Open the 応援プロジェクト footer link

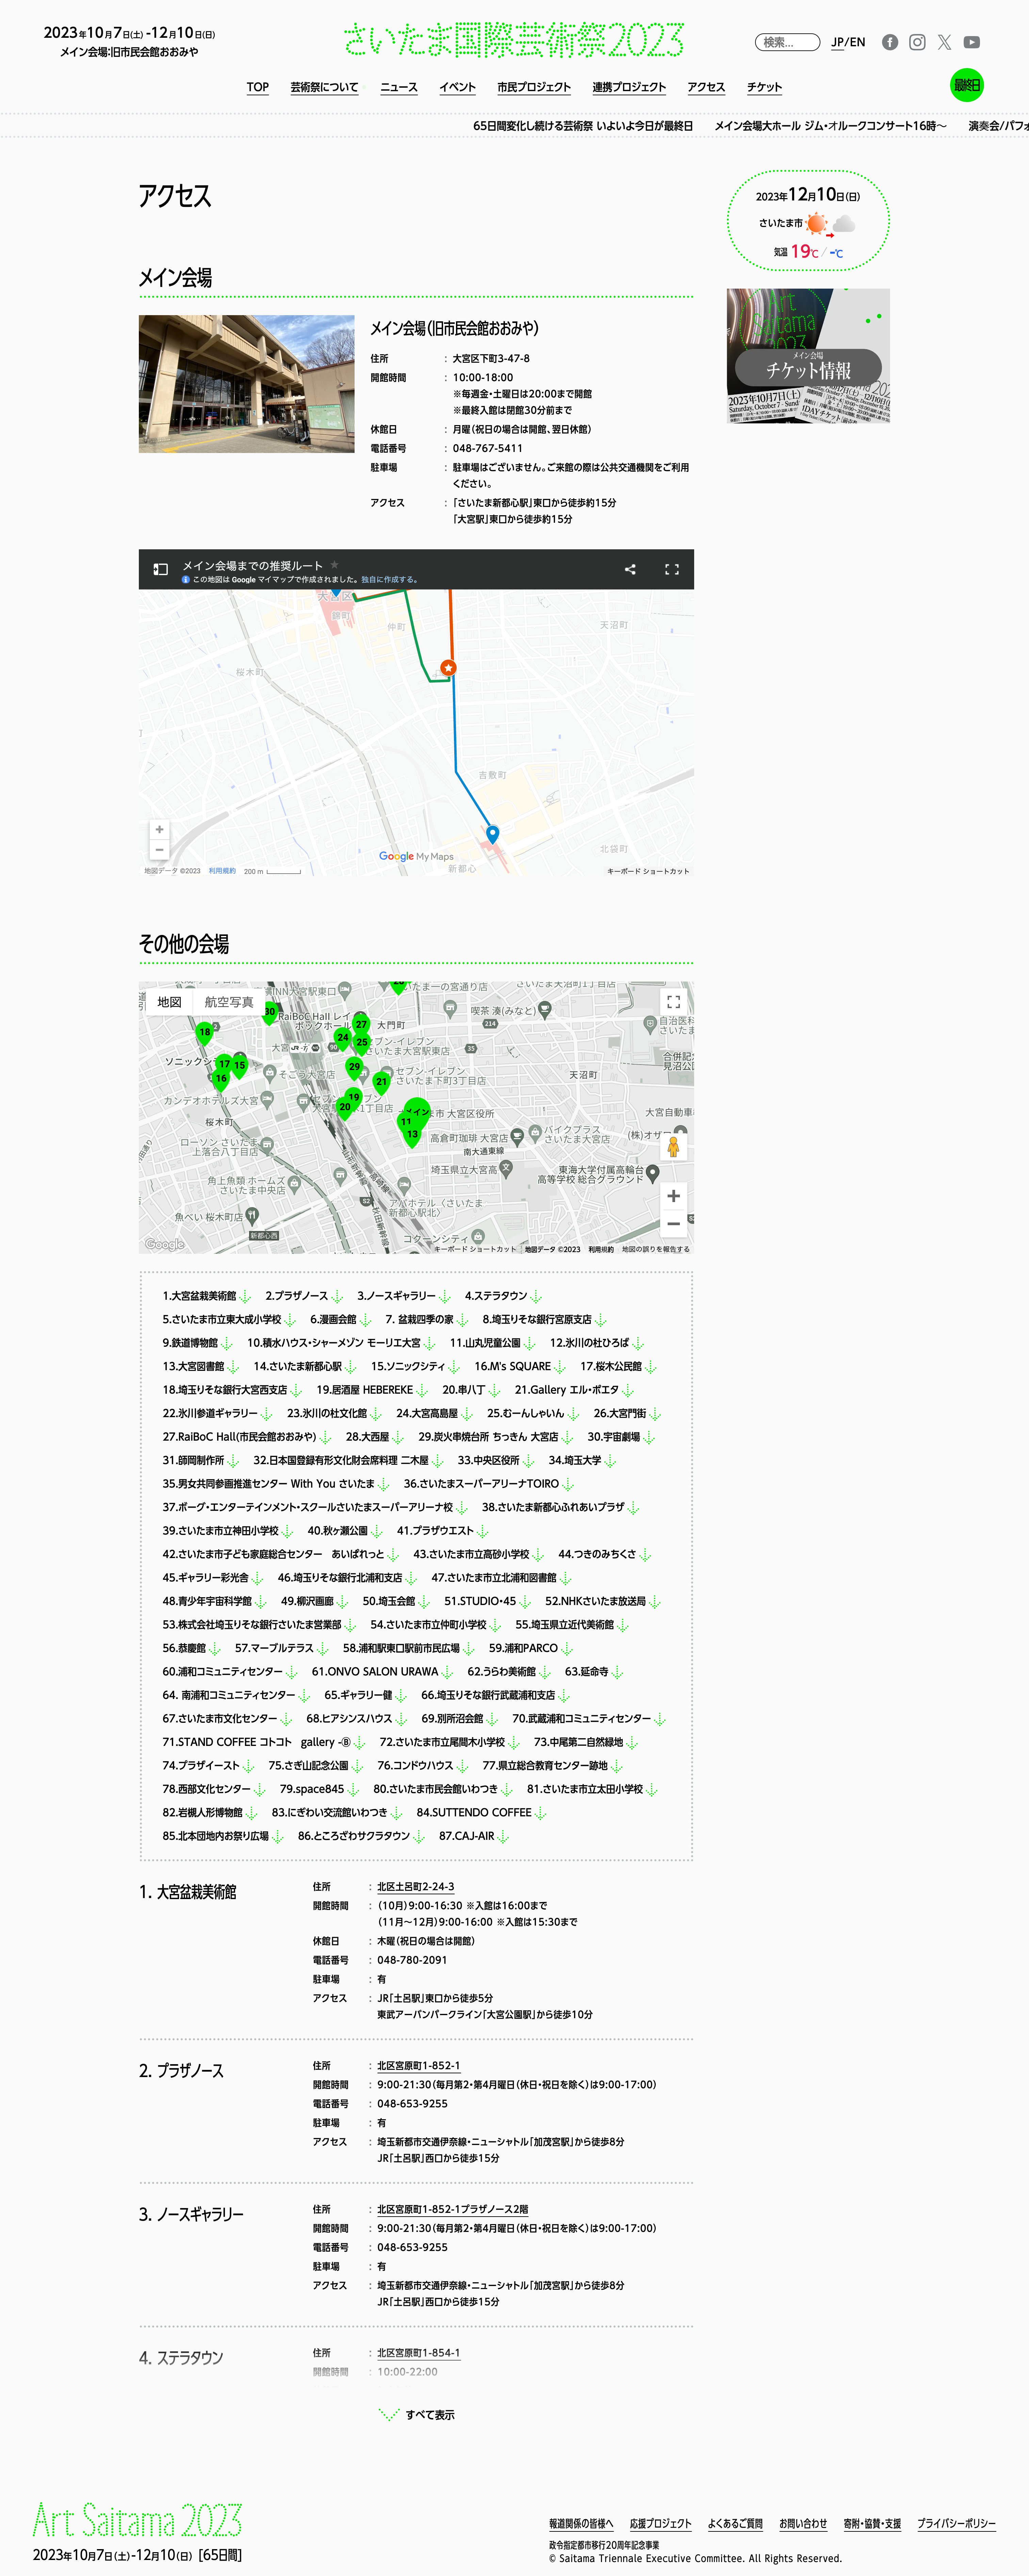[661, 2524]
